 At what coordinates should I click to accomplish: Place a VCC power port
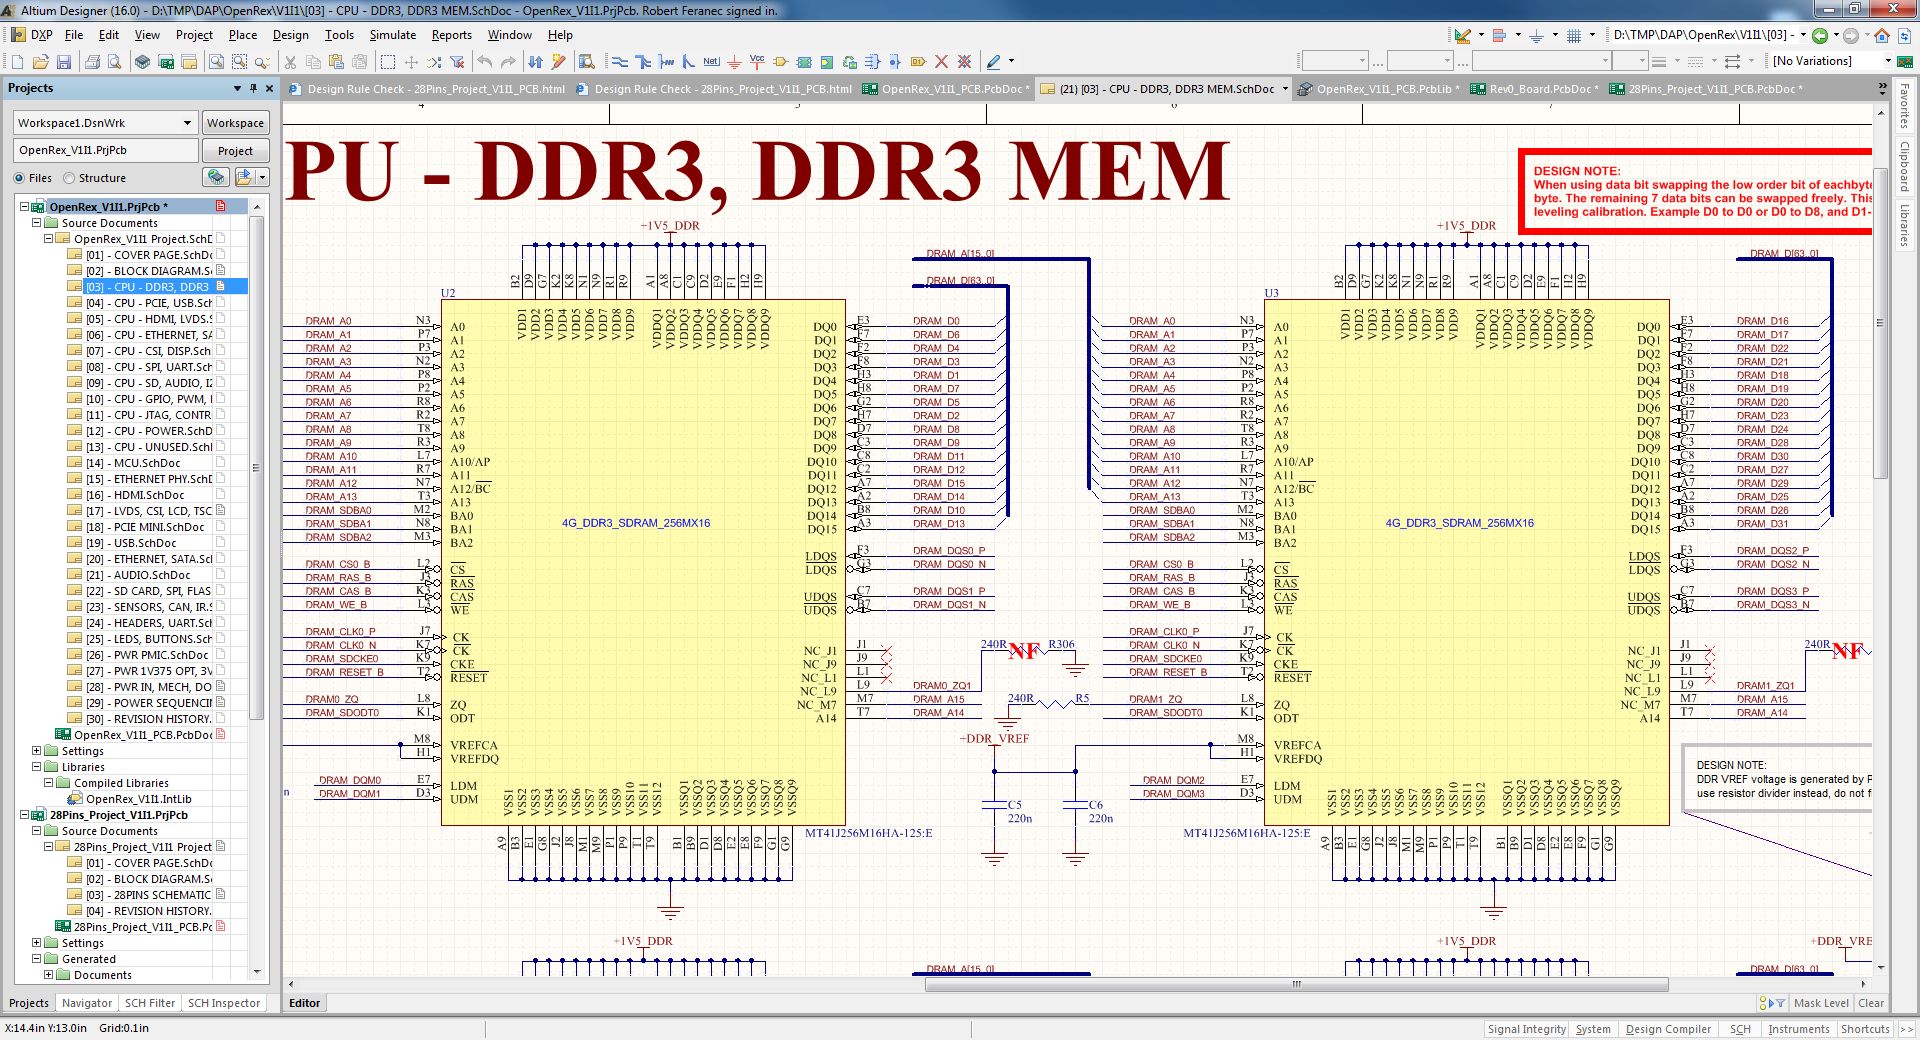[757, 62]
